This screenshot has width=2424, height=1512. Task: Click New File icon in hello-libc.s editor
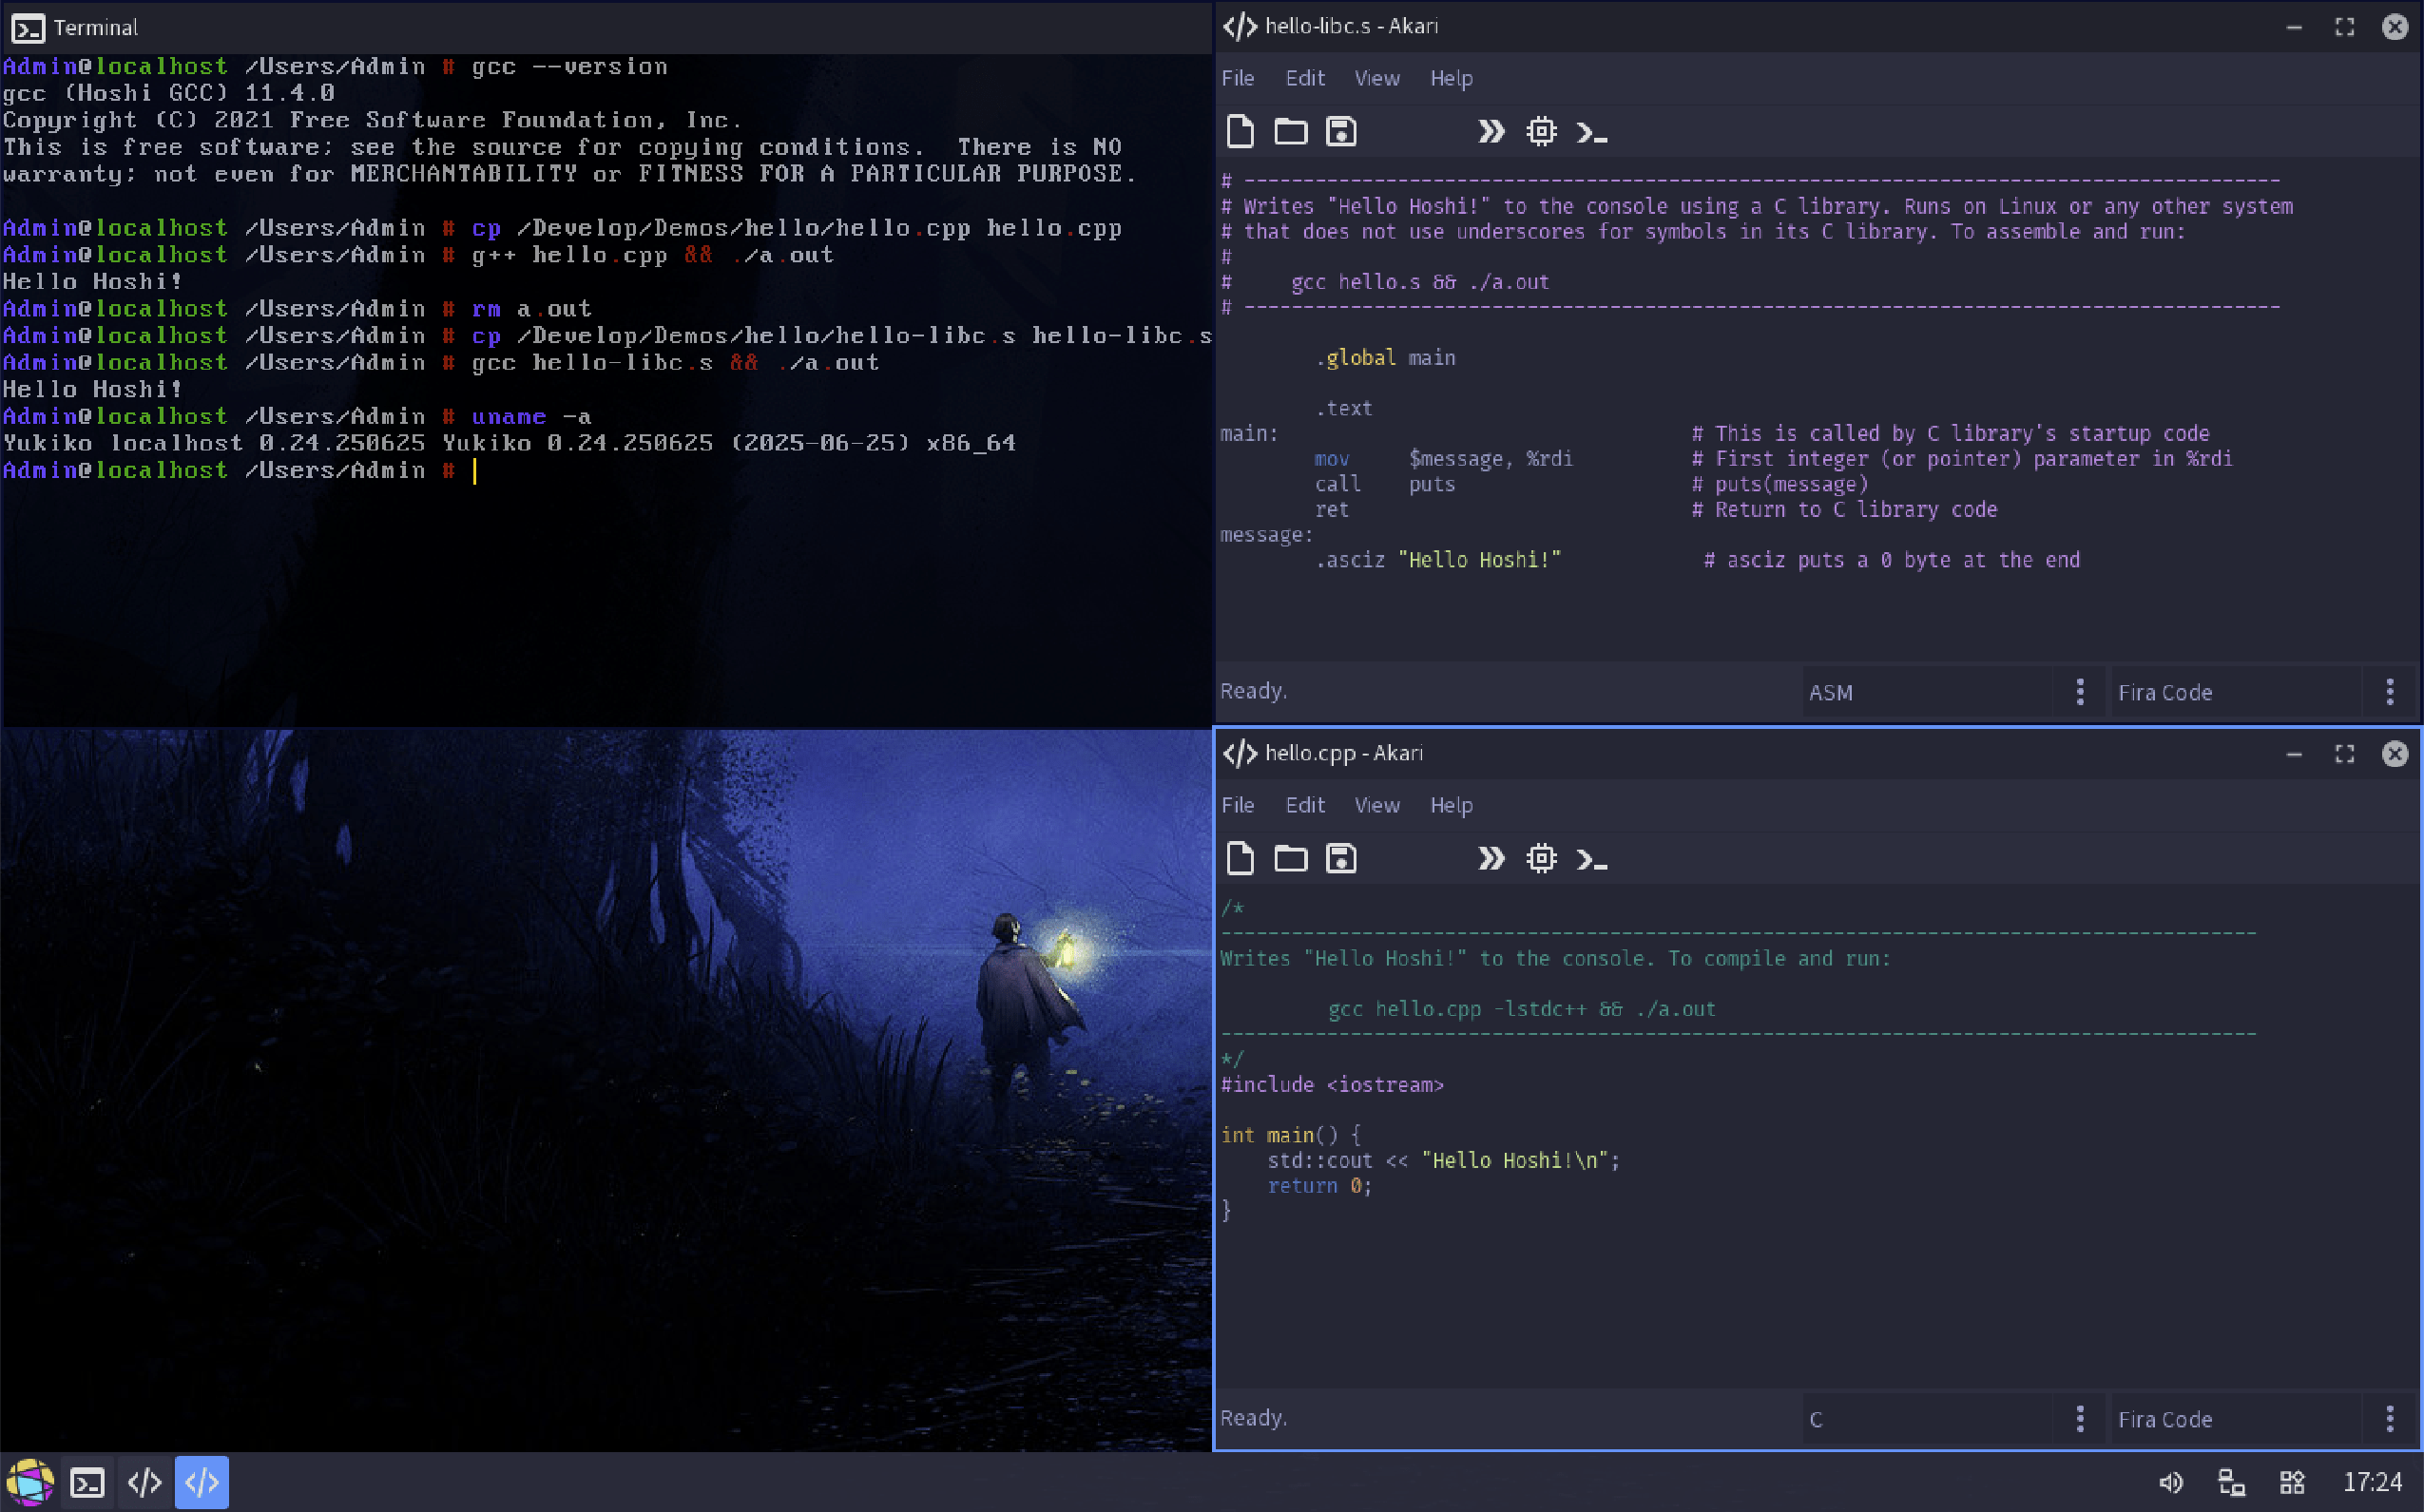point(1240,131)
